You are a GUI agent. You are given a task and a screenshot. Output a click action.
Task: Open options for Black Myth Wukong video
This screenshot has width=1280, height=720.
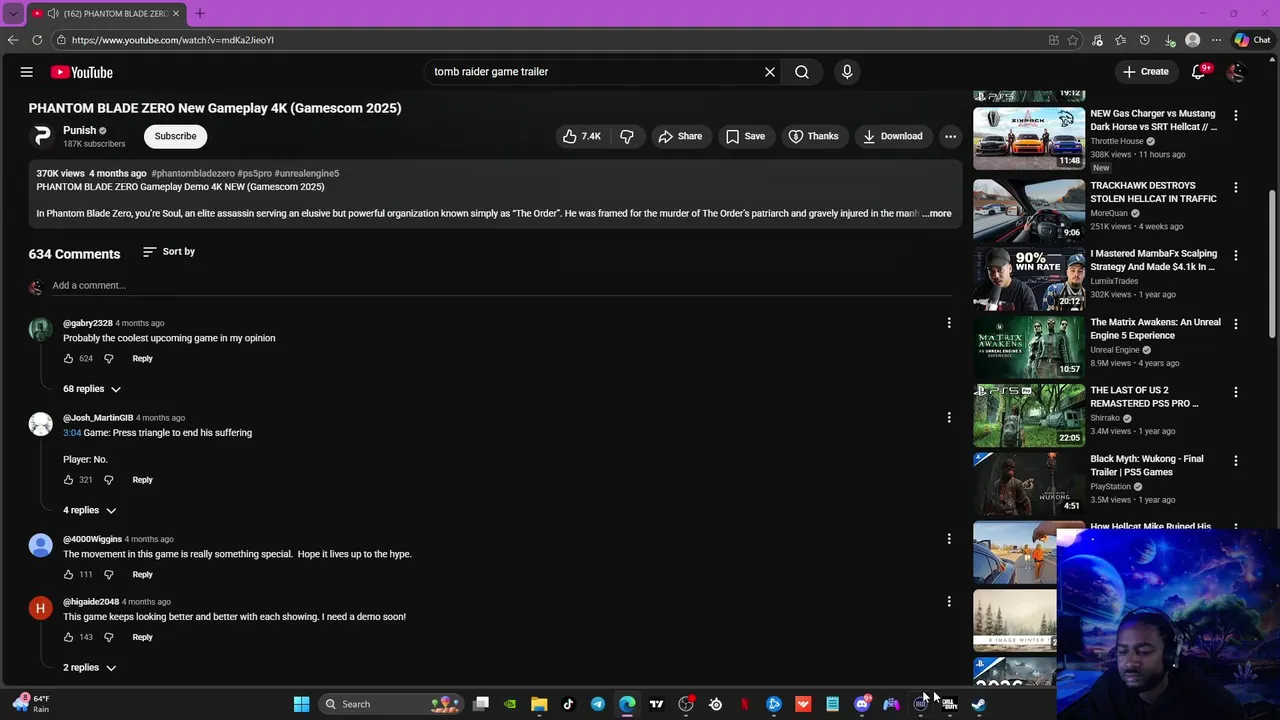pos(1236,461)
